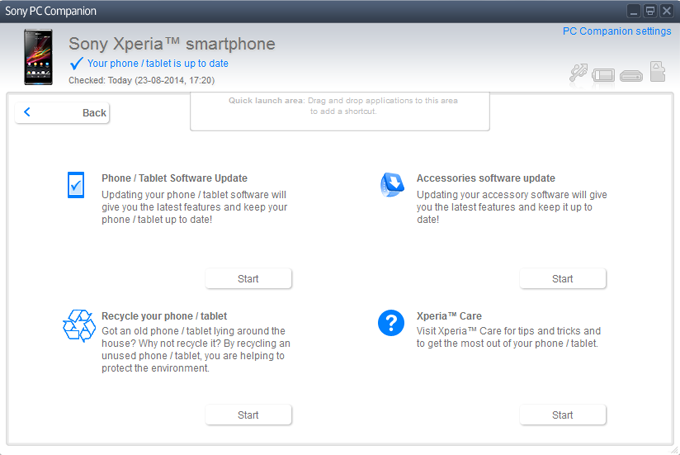Screen dimensions: 680x455
Task: Click 'Sony Xperia™ smartphone' device title
Action: tap(172, 44)
